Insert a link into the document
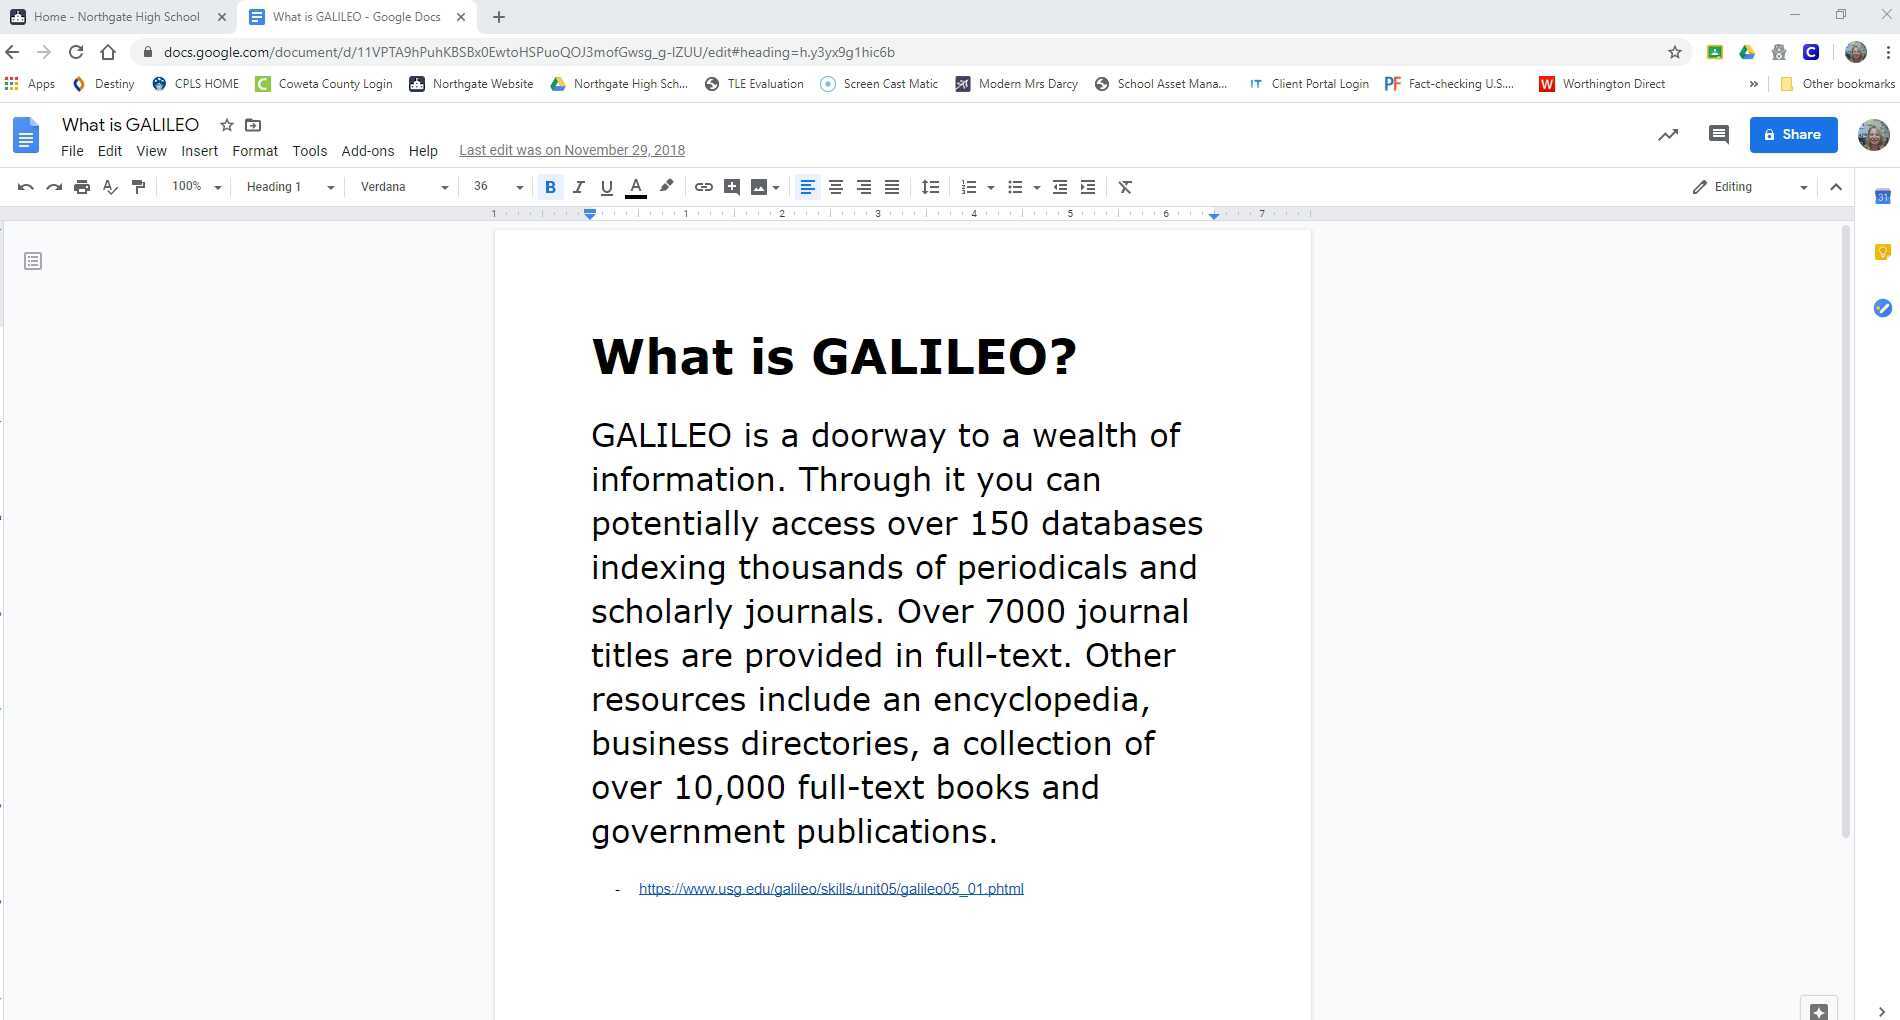This screenshot has width=1900, height=1020. point(703,186)
